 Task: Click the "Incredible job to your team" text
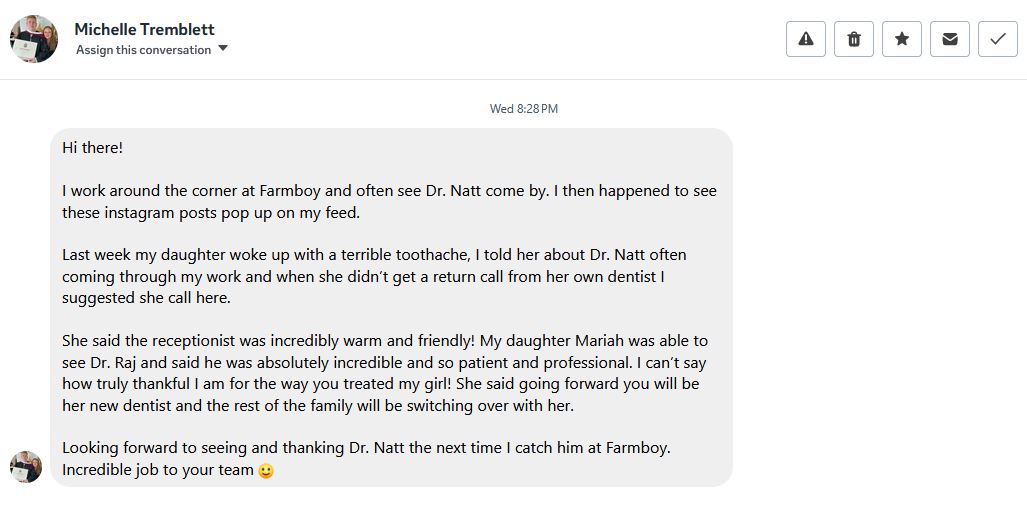coord(158,470)
